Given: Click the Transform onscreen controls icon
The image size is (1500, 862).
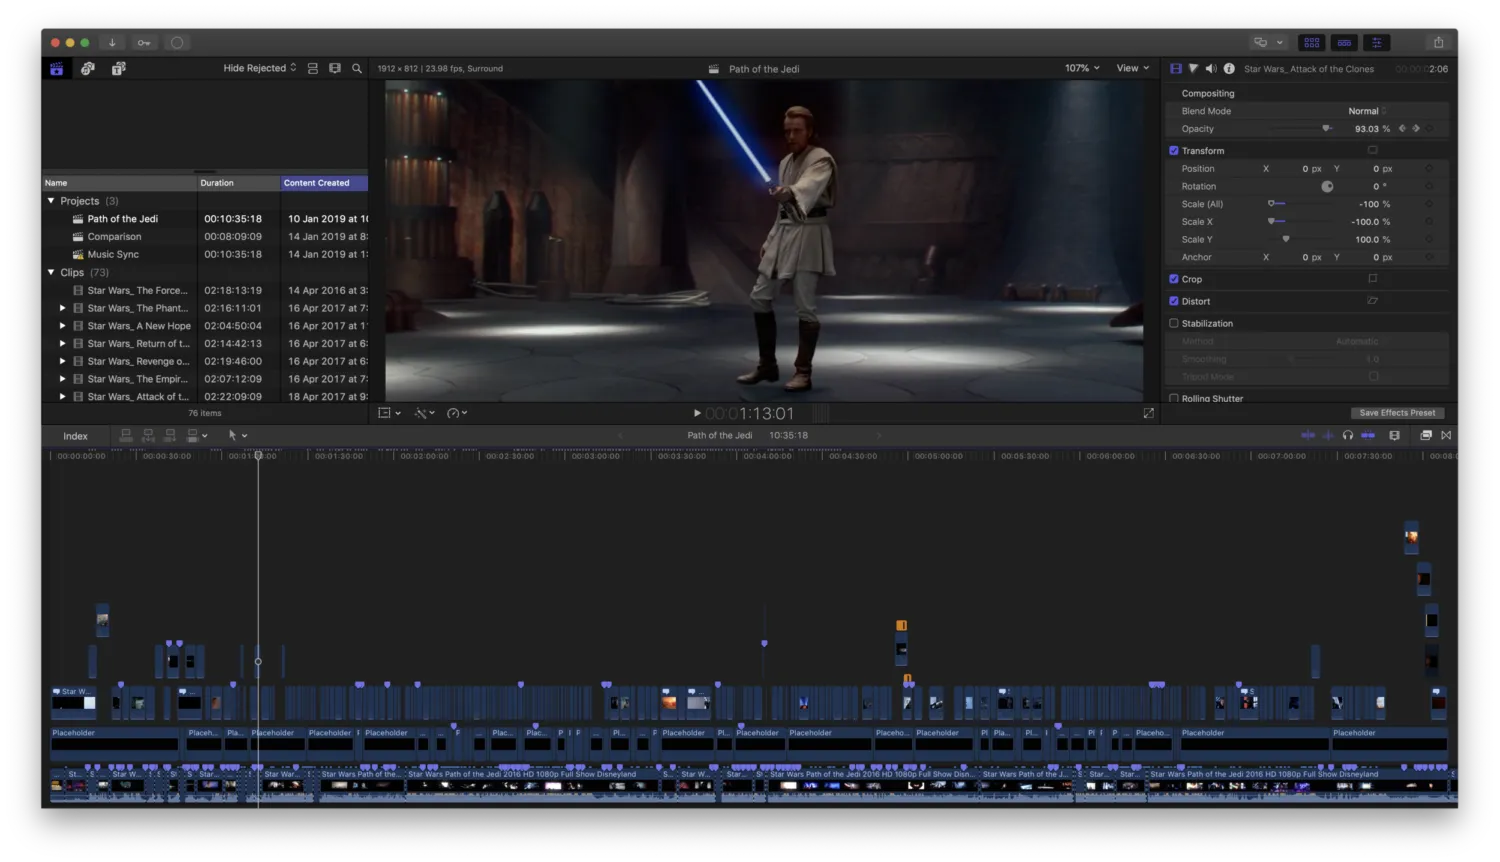Looking at the screenshot, I should pos(1372,150).
